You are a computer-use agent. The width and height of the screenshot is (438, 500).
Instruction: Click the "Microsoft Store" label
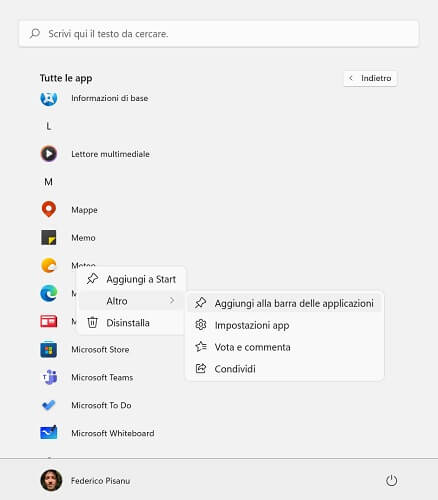[100, 350]
